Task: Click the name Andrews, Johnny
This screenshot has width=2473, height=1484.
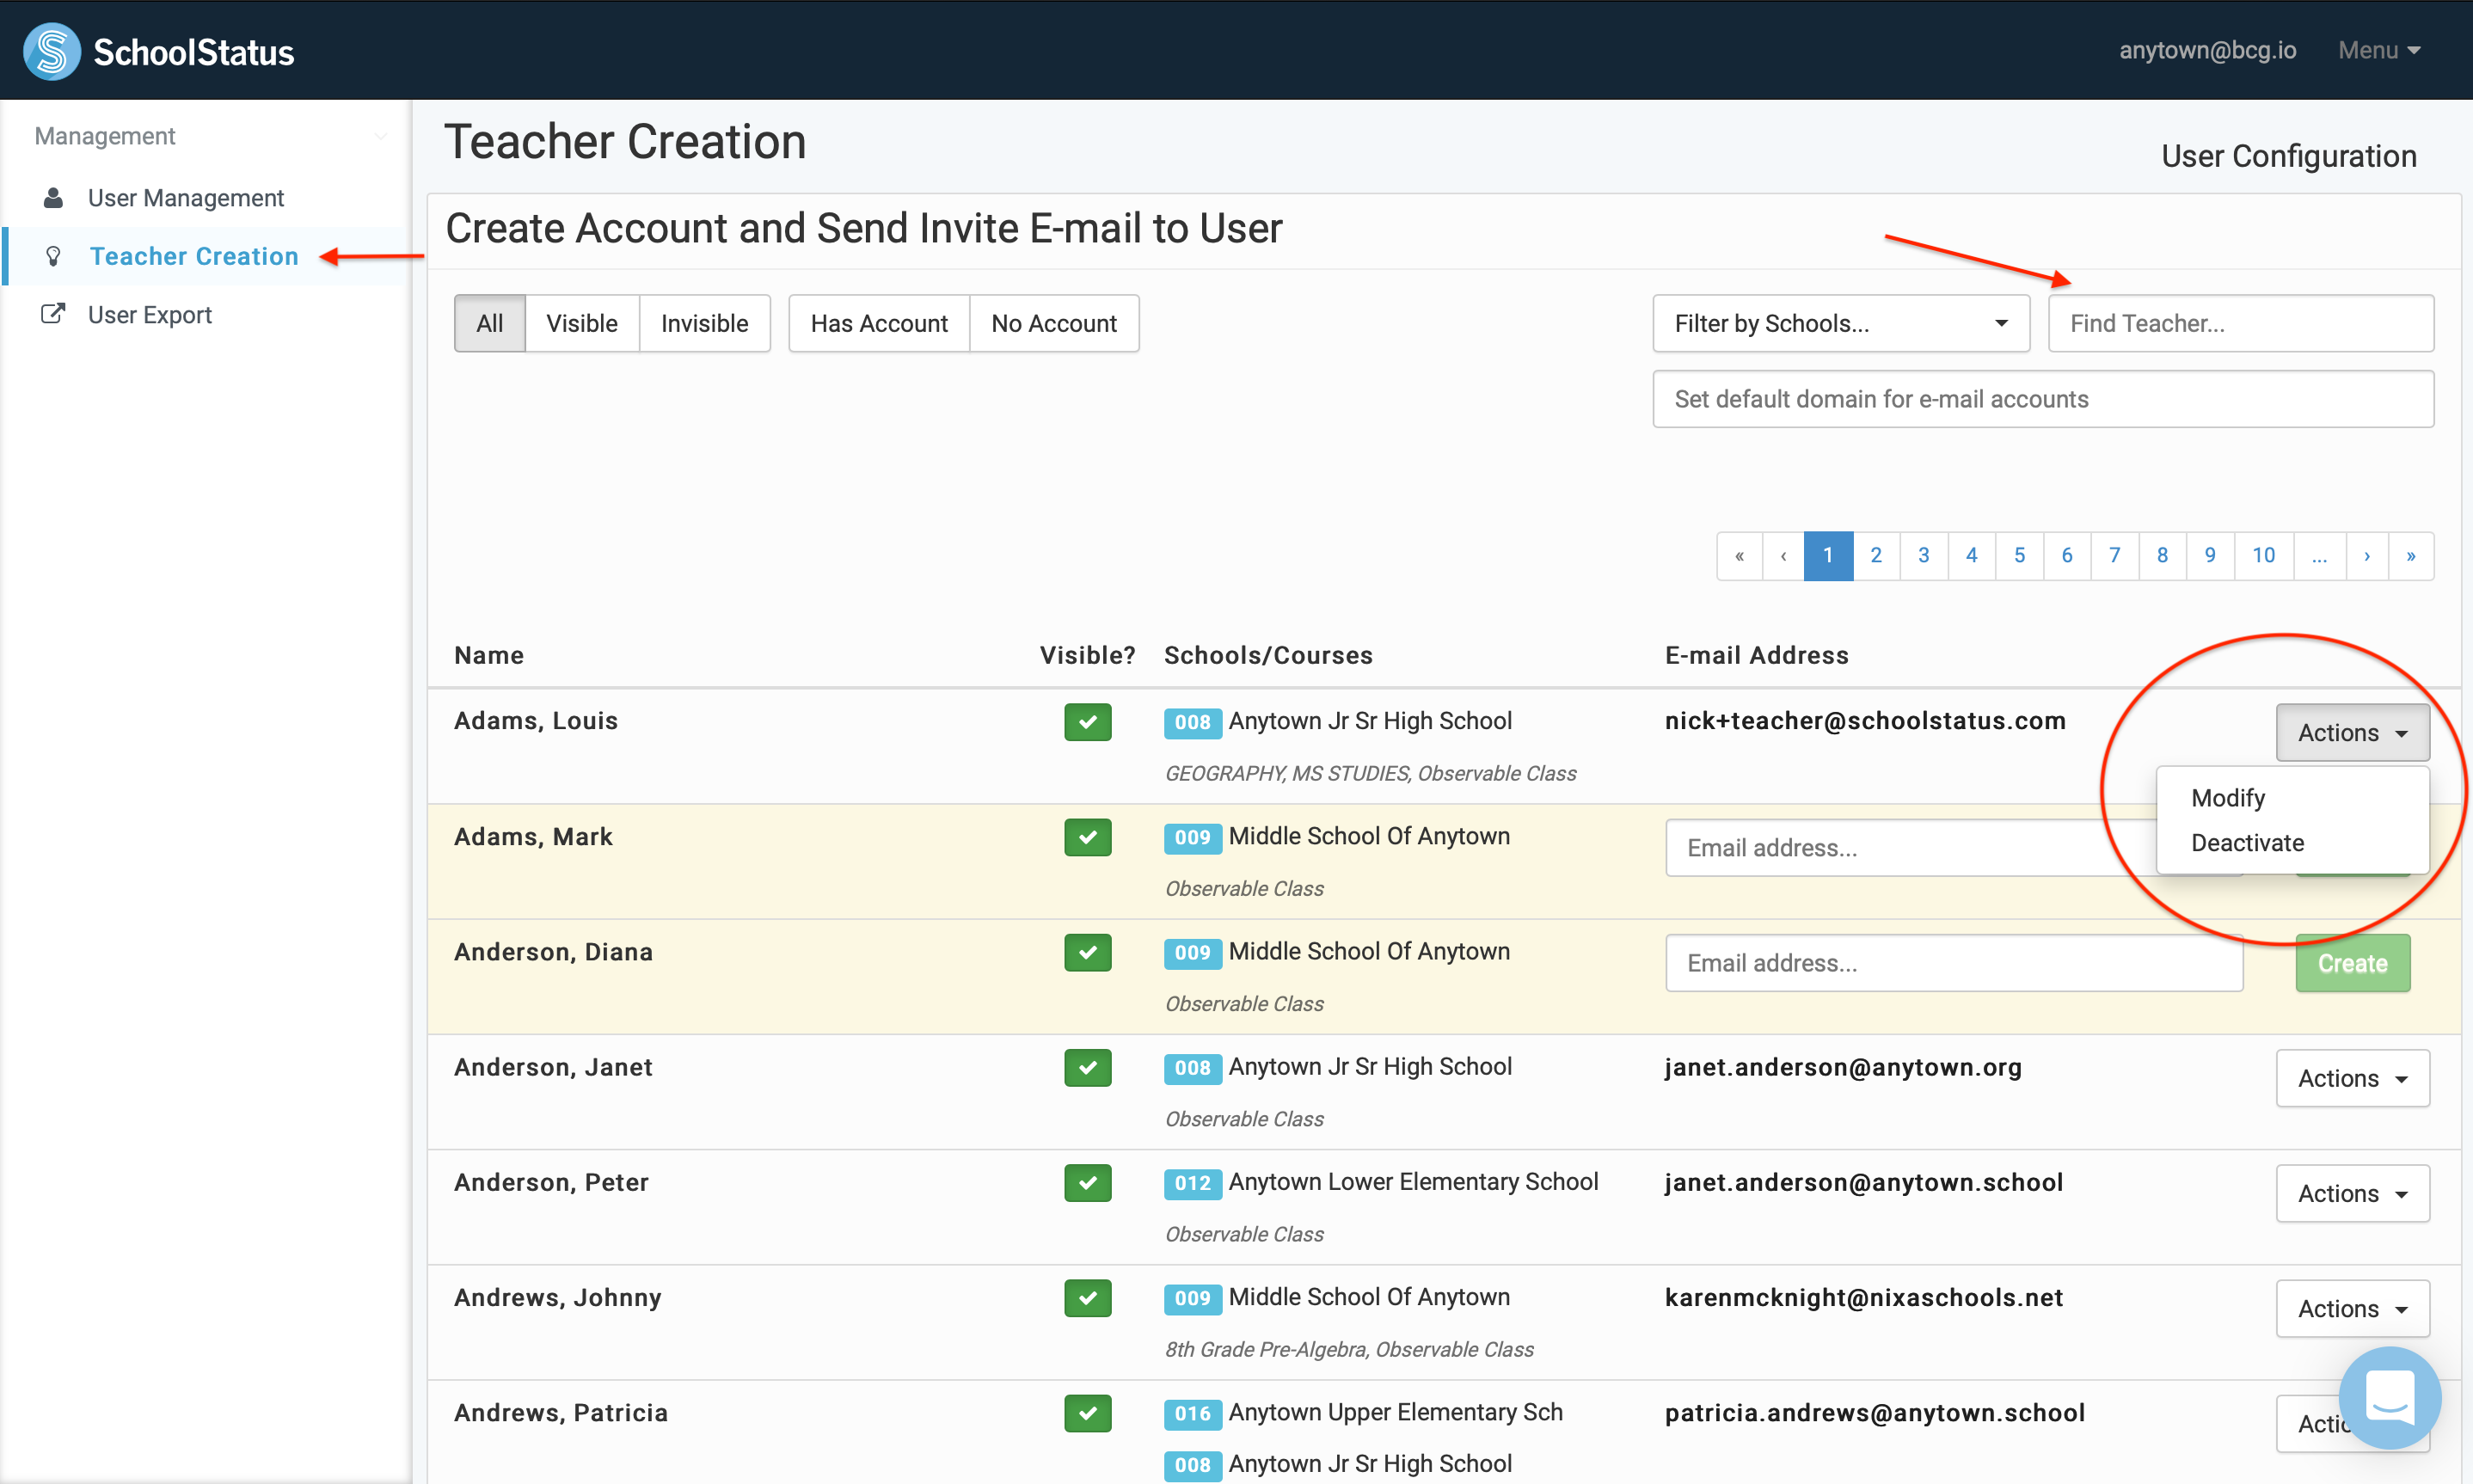Action: pyautogui.click(x=558, y=1297)
